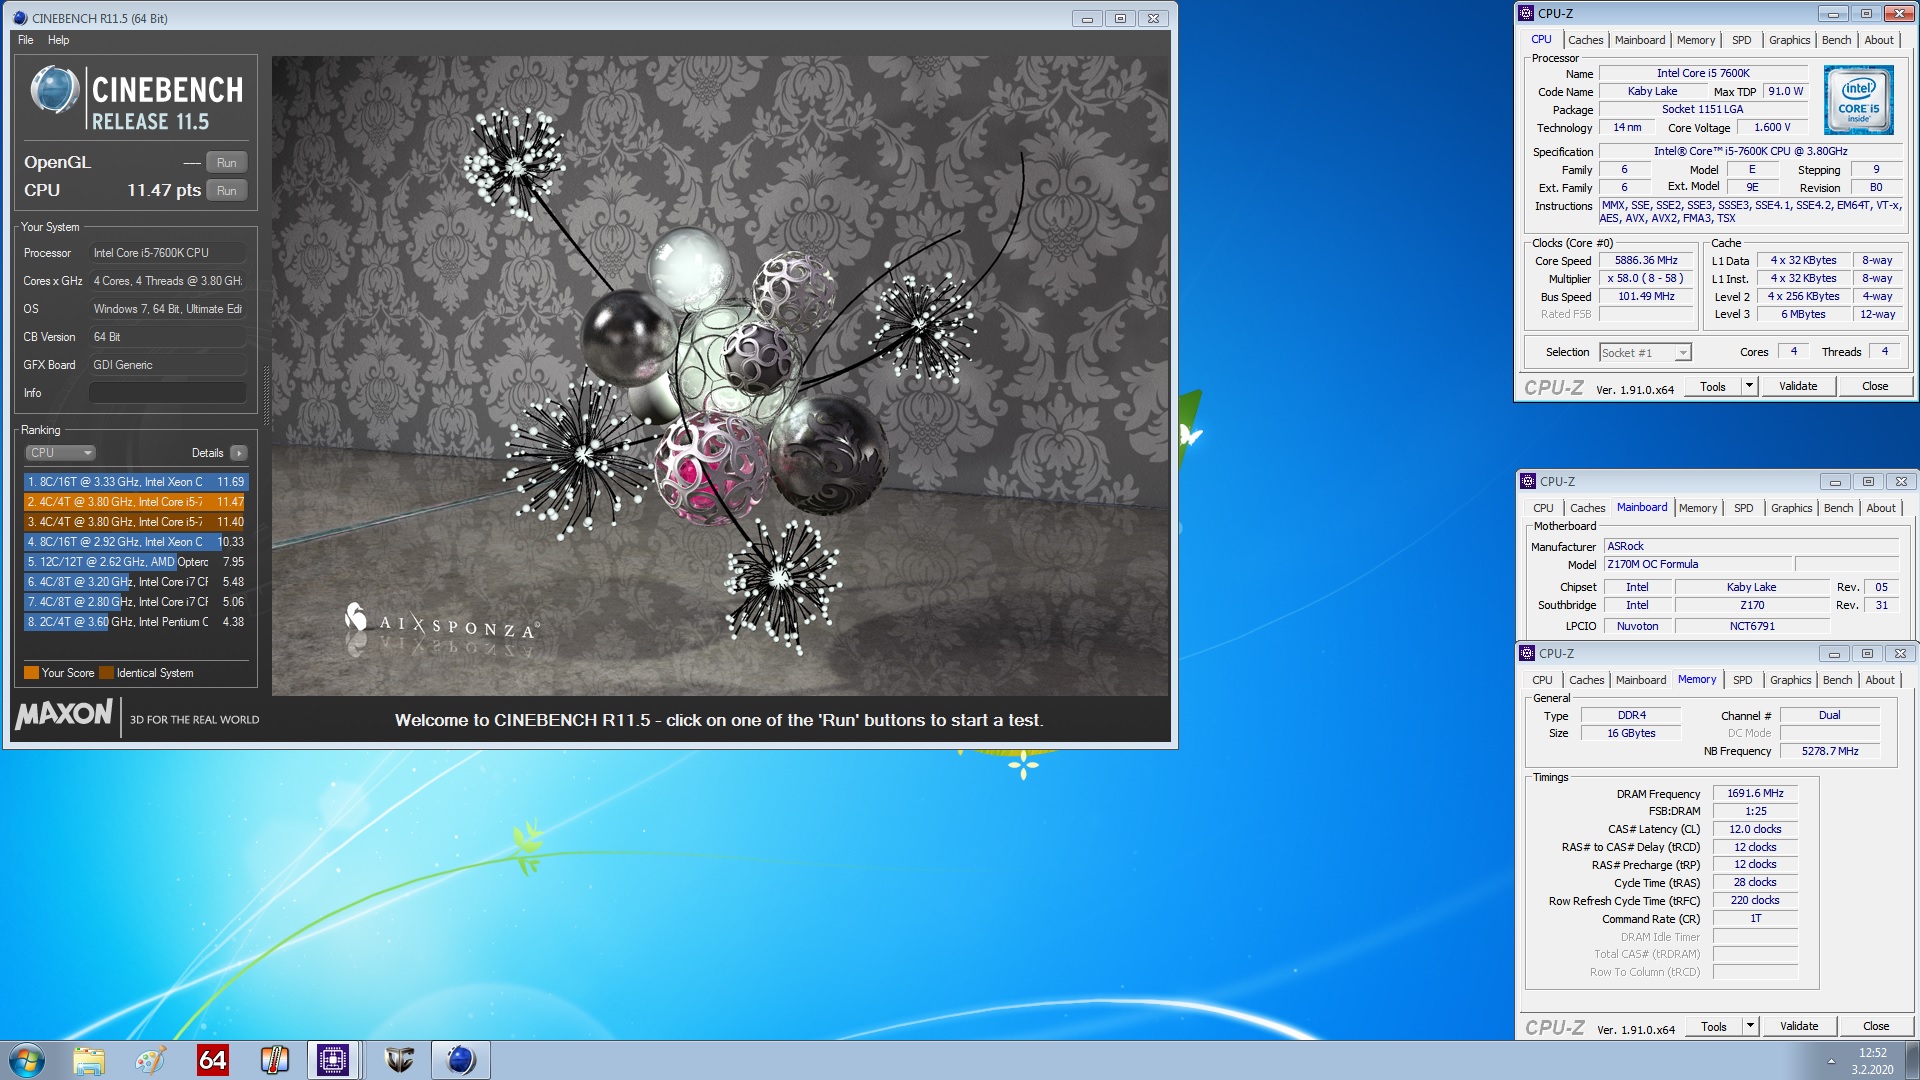Screen dimensions: 1920x1080
Task: Open Graphics tab in Memory CPU-Z window
Action: pos(1790,680)
